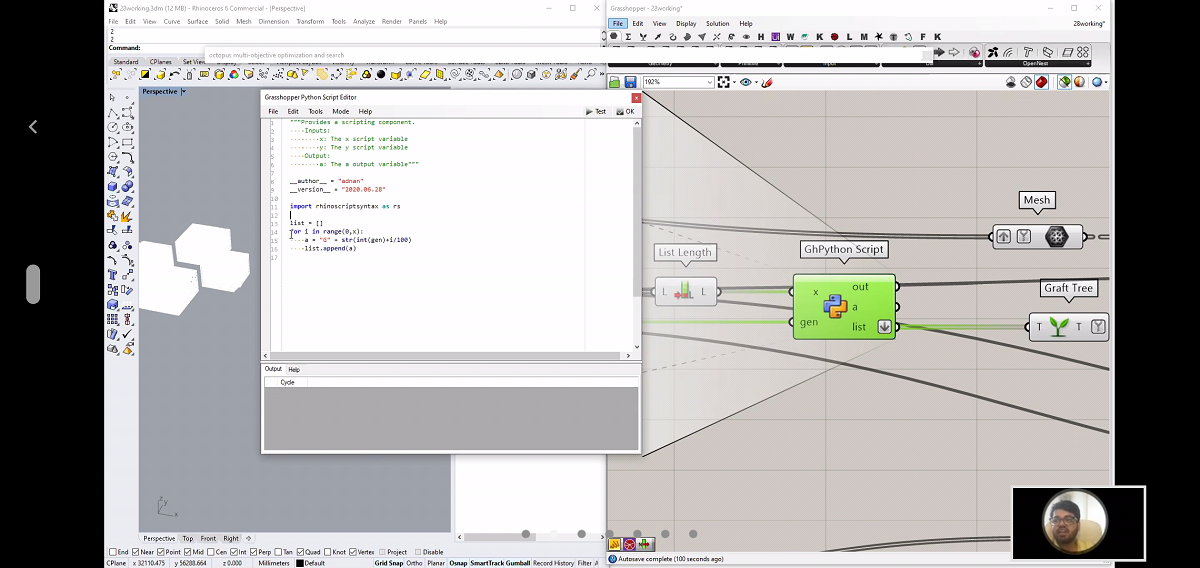Click the Mesh component hexagon icon

tap(1057, 236)
